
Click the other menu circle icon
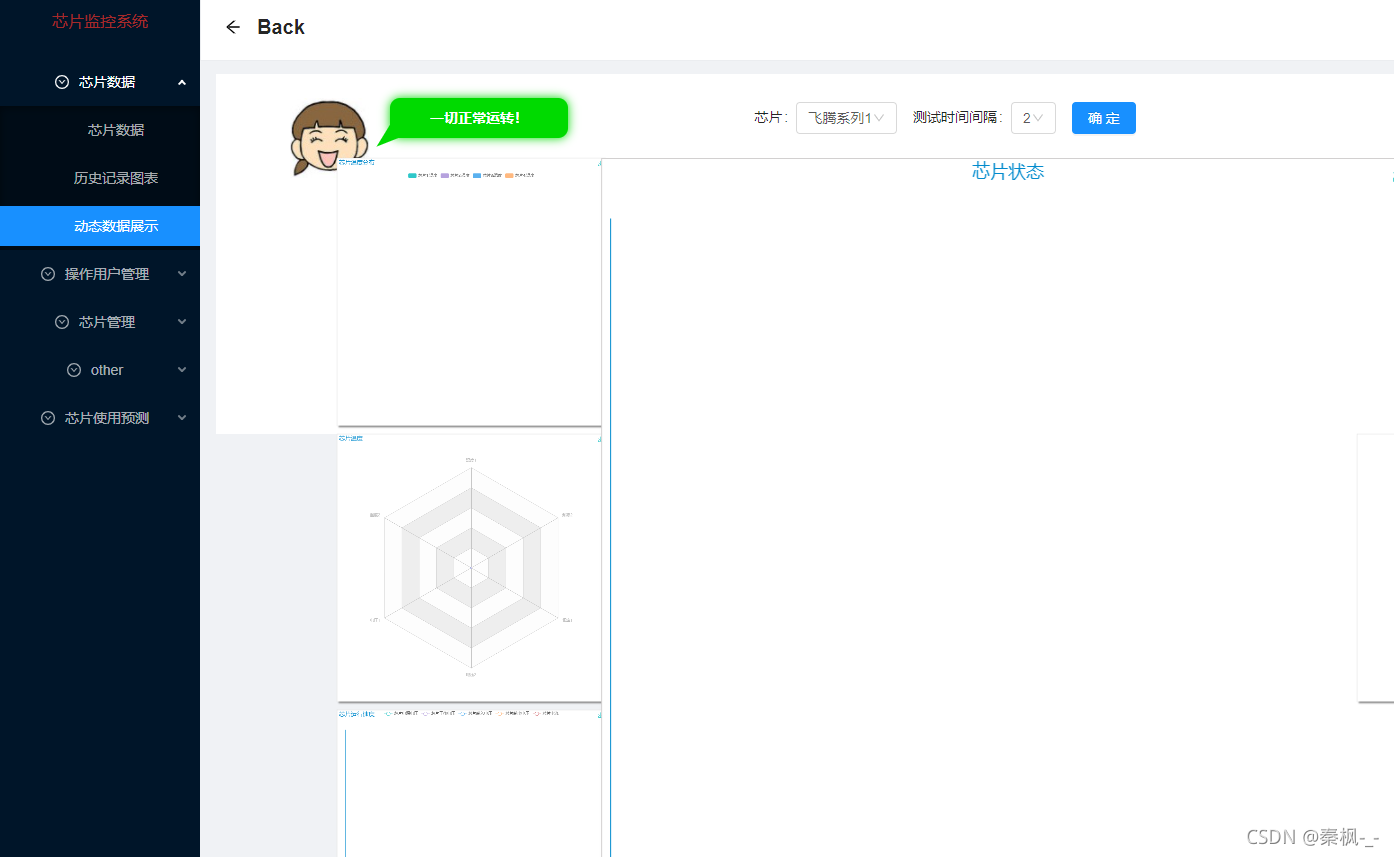tap(74, 370)
